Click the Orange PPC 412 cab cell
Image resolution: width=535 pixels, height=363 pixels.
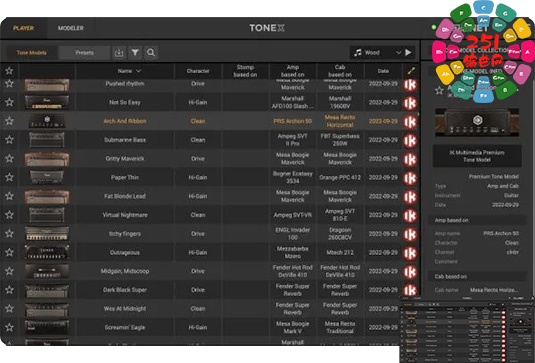point(340,177)
